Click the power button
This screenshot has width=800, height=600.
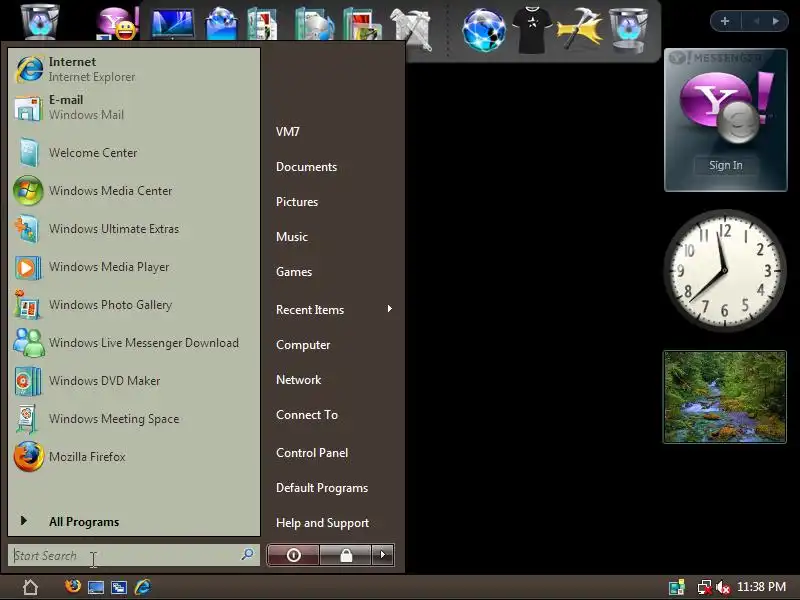(293, 555)
